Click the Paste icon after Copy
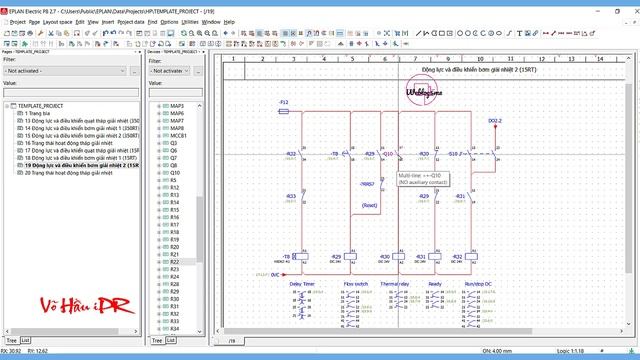 tap(67, 33)
